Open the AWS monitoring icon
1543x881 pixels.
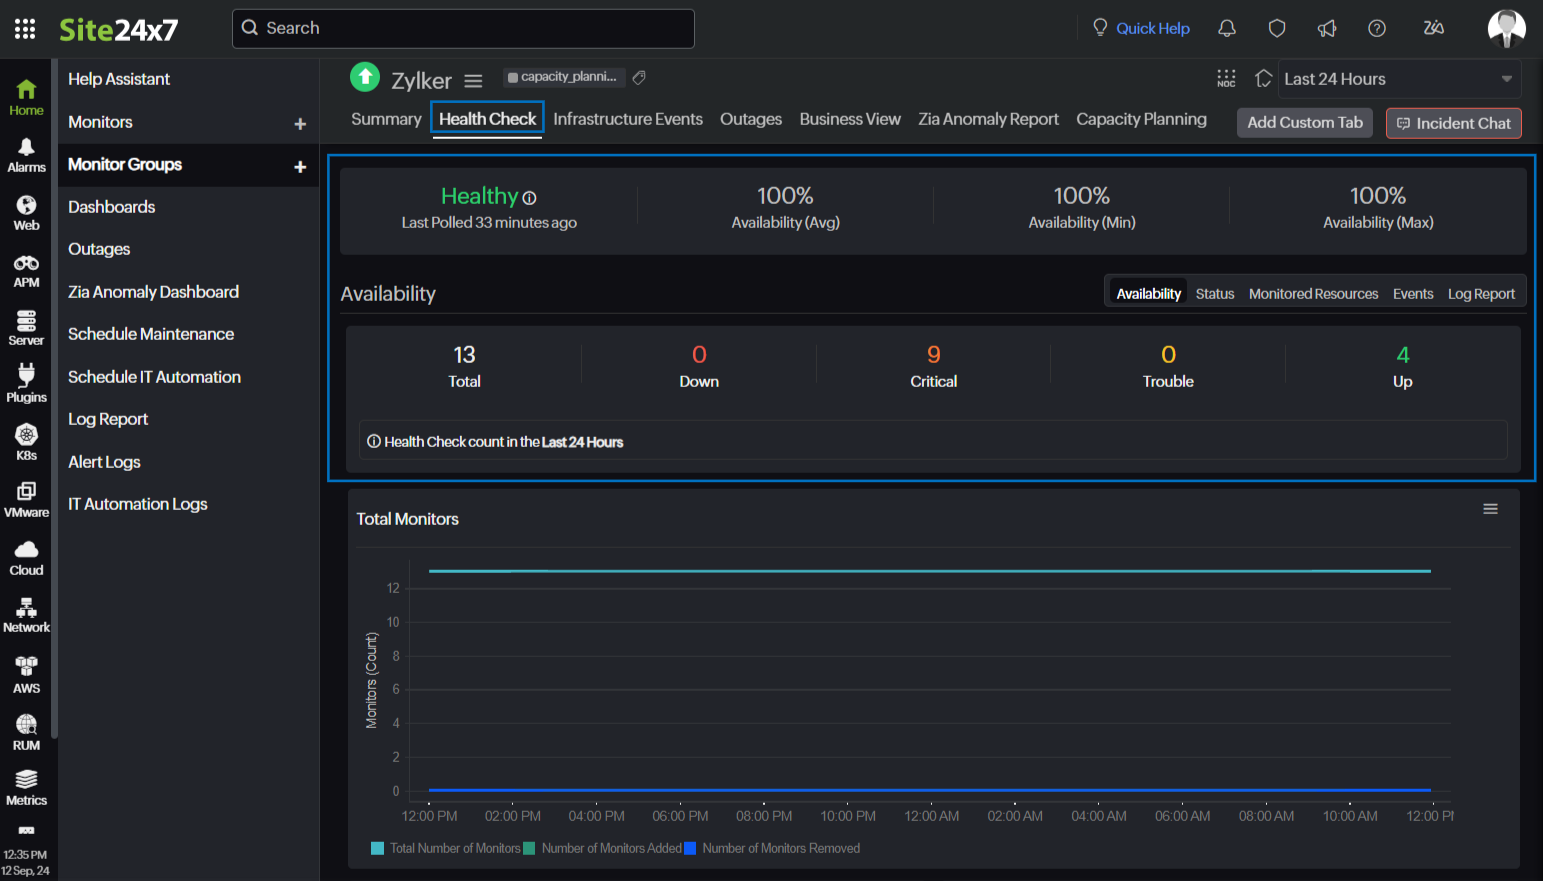coord(27,674)
